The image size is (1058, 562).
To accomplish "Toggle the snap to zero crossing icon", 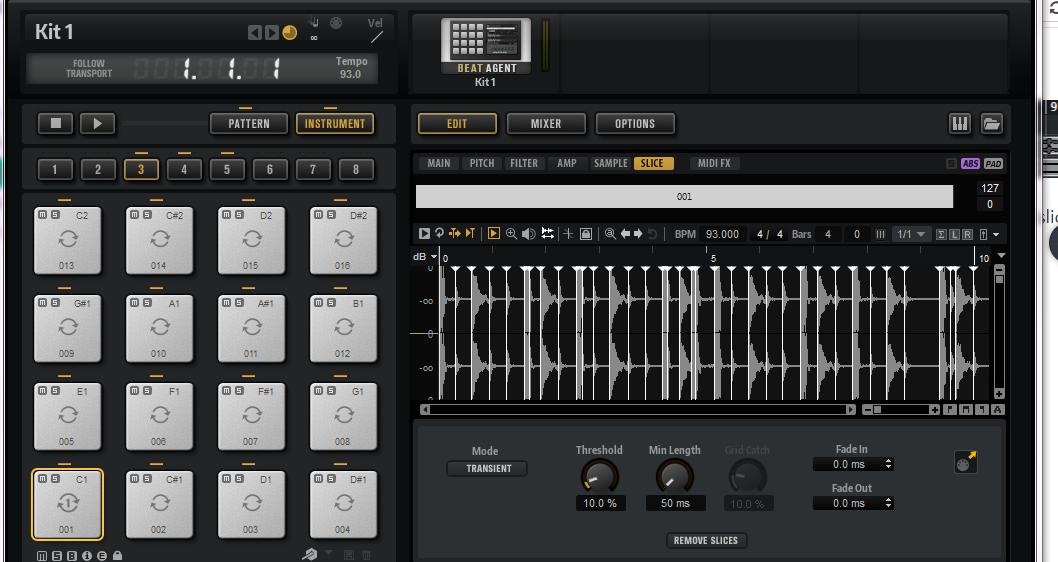I will coord(568,233).
